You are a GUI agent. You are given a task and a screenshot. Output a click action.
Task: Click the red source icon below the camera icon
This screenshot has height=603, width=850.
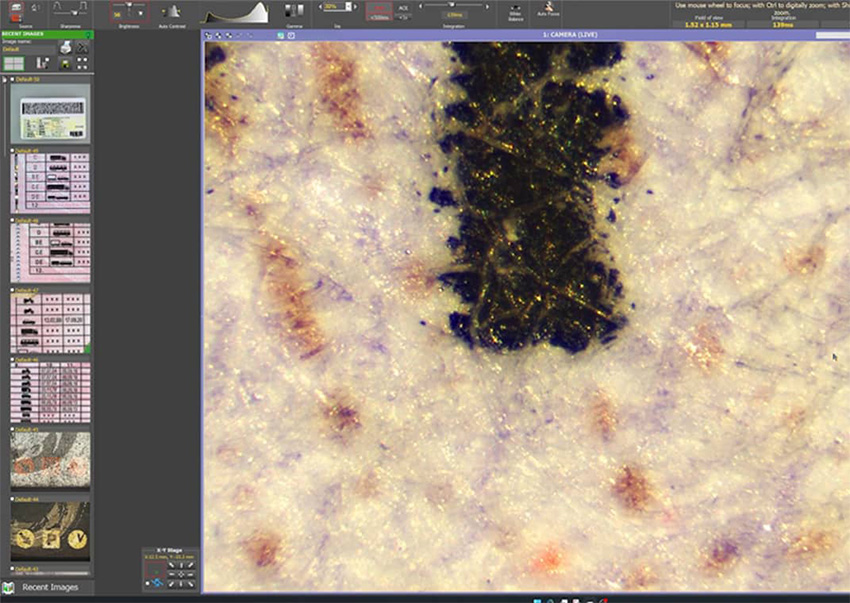point(16,18)
